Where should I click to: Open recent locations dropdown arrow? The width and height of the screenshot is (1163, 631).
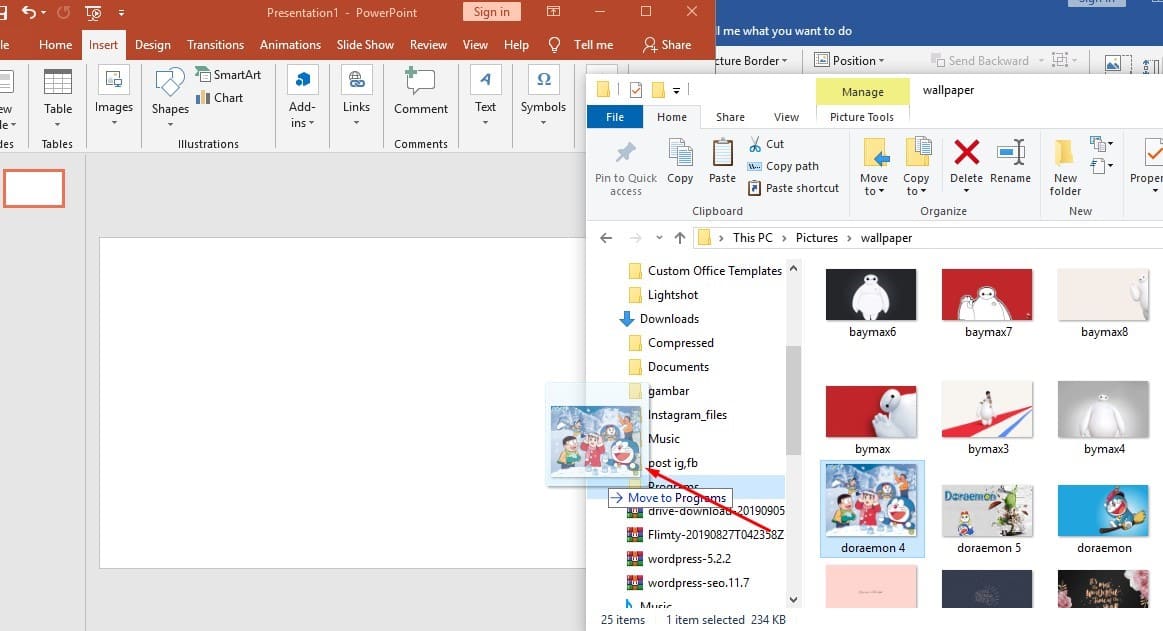[x=659, y=238]
